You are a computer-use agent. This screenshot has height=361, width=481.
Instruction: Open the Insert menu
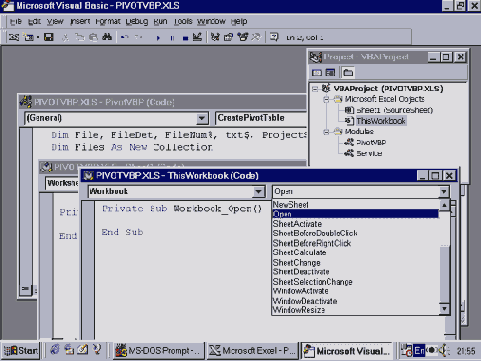coord(80,22)
